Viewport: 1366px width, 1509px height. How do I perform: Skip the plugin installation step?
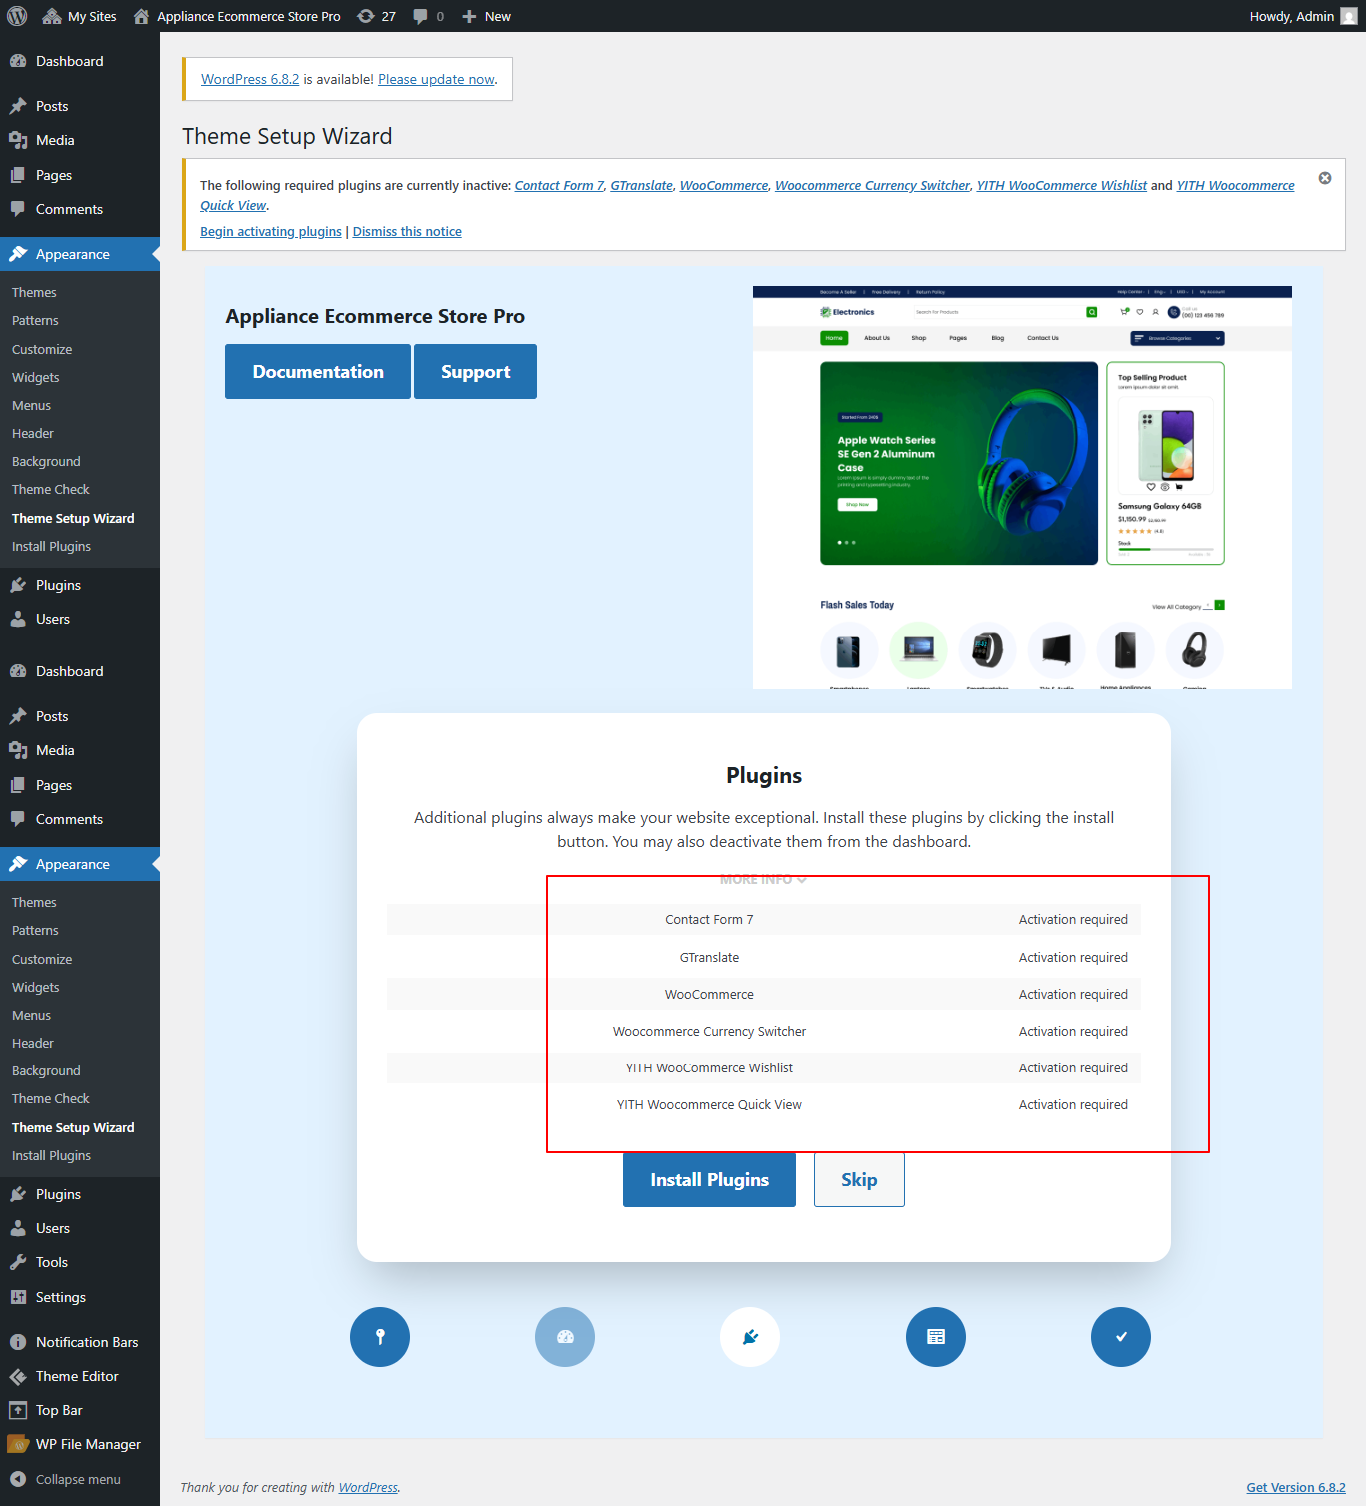[x=858, y=1180]
